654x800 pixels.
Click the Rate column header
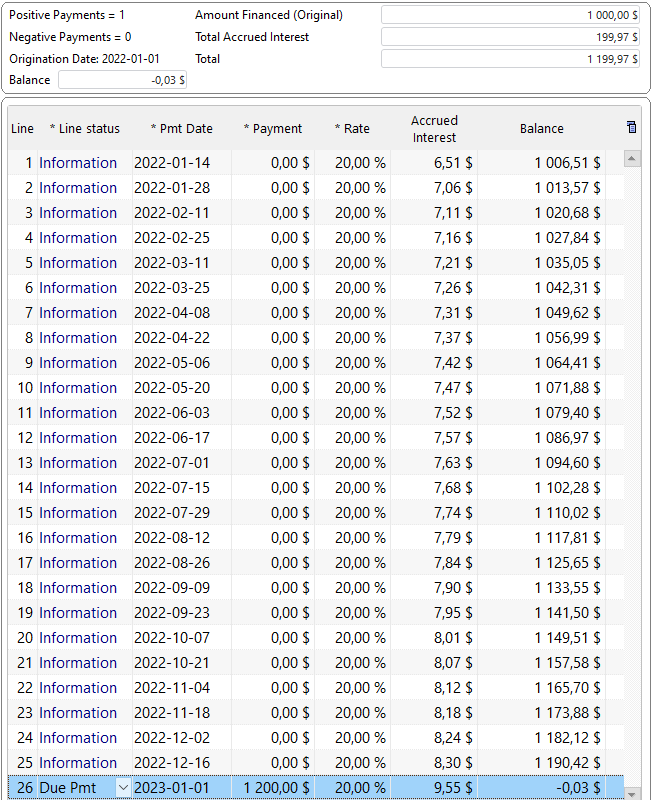352,128
